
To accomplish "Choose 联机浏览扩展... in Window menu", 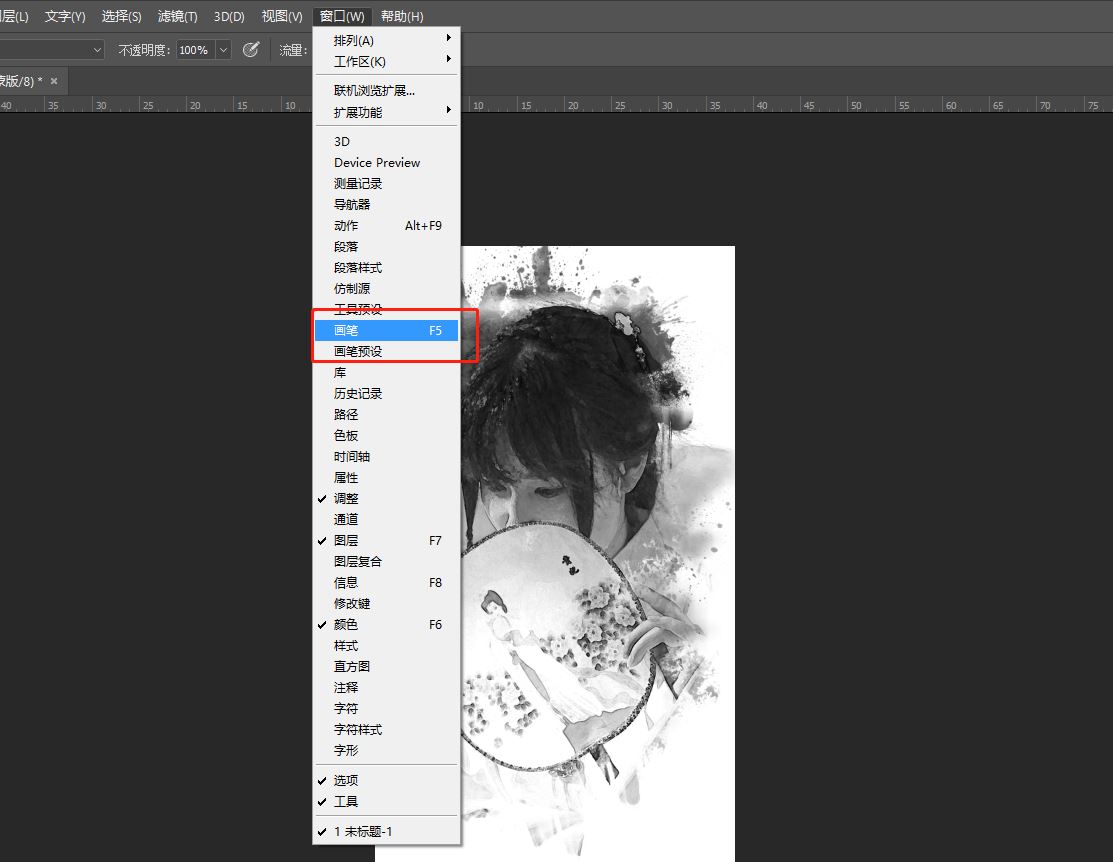I will pos(386,90).
